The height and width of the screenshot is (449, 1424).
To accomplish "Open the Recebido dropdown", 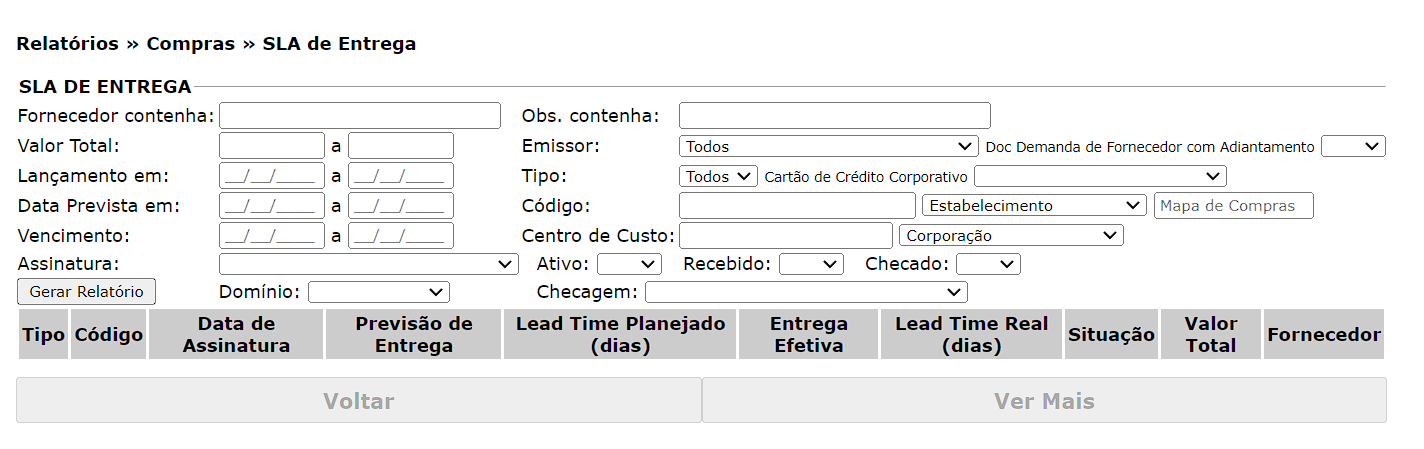I will click(811, 264).
